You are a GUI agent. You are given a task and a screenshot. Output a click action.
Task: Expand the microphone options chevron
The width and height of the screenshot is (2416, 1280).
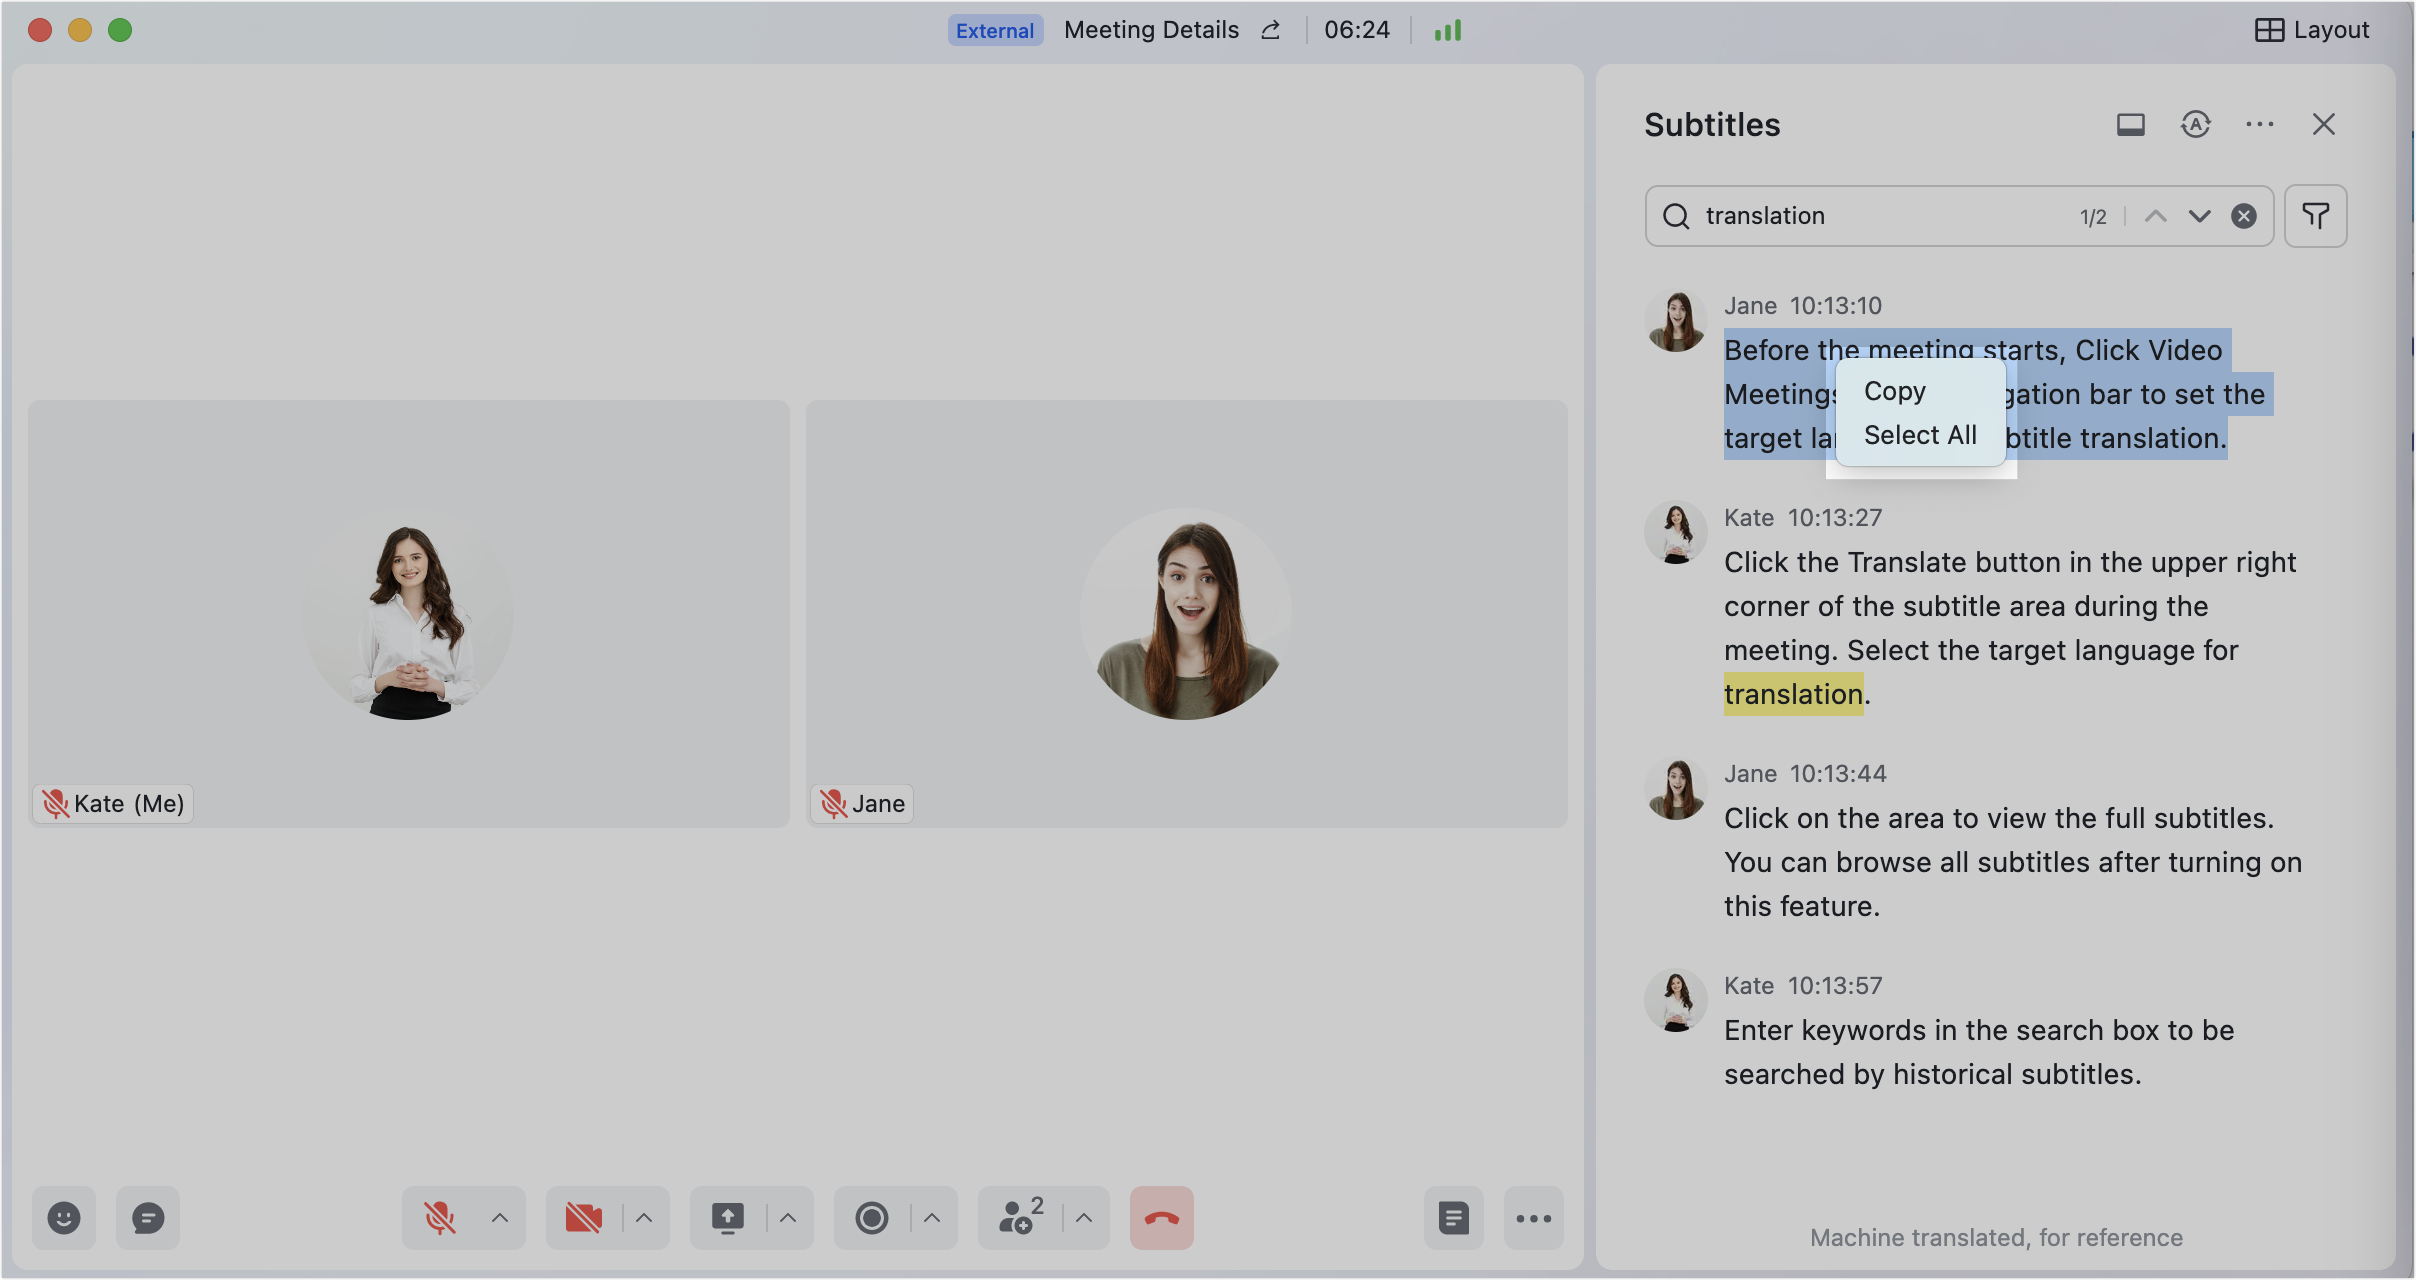(x=500, y=1218)
